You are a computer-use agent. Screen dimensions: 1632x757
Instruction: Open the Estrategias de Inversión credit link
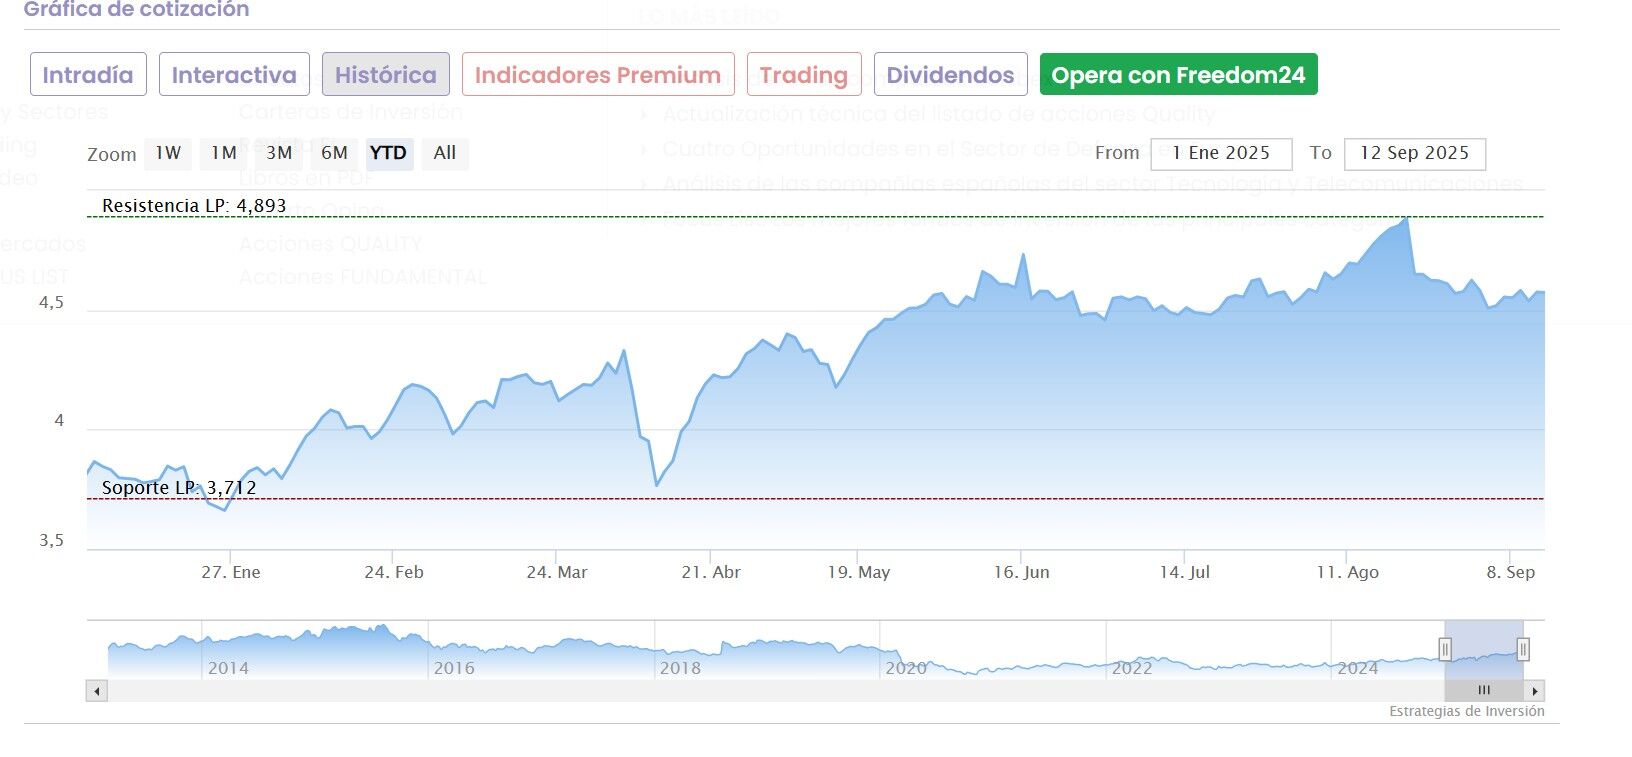click(1466, 711)
